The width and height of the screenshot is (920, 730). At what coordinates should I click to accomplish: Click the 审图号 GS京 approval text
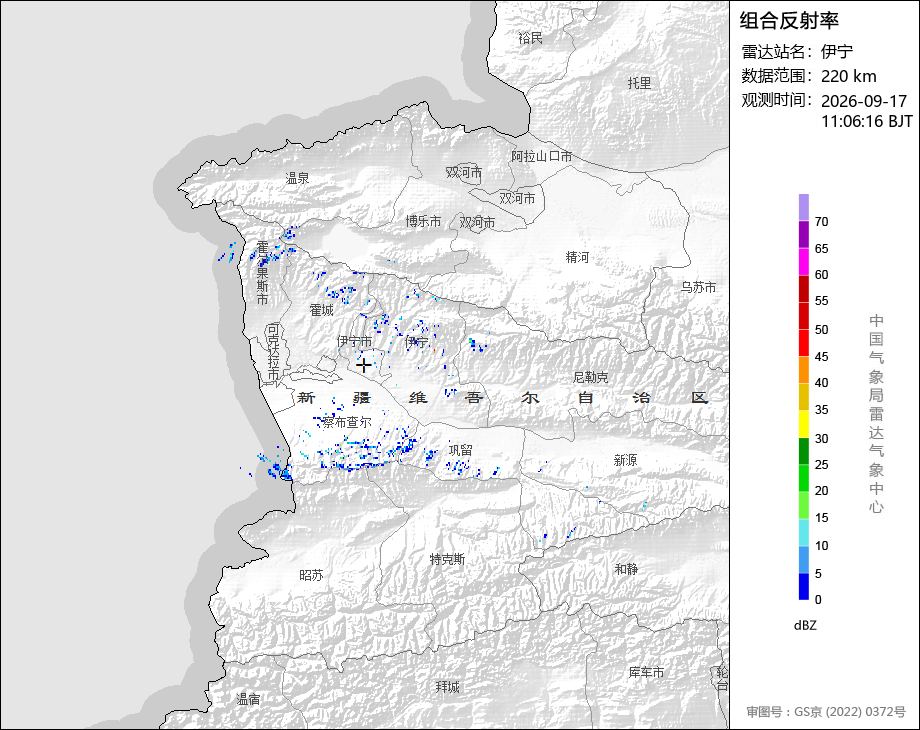(x=826, y=712)
